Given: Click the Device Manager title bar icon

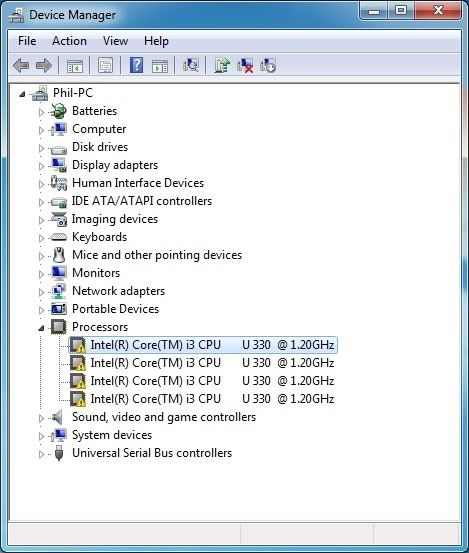Looking at the screenshot, I should (16, 15).
